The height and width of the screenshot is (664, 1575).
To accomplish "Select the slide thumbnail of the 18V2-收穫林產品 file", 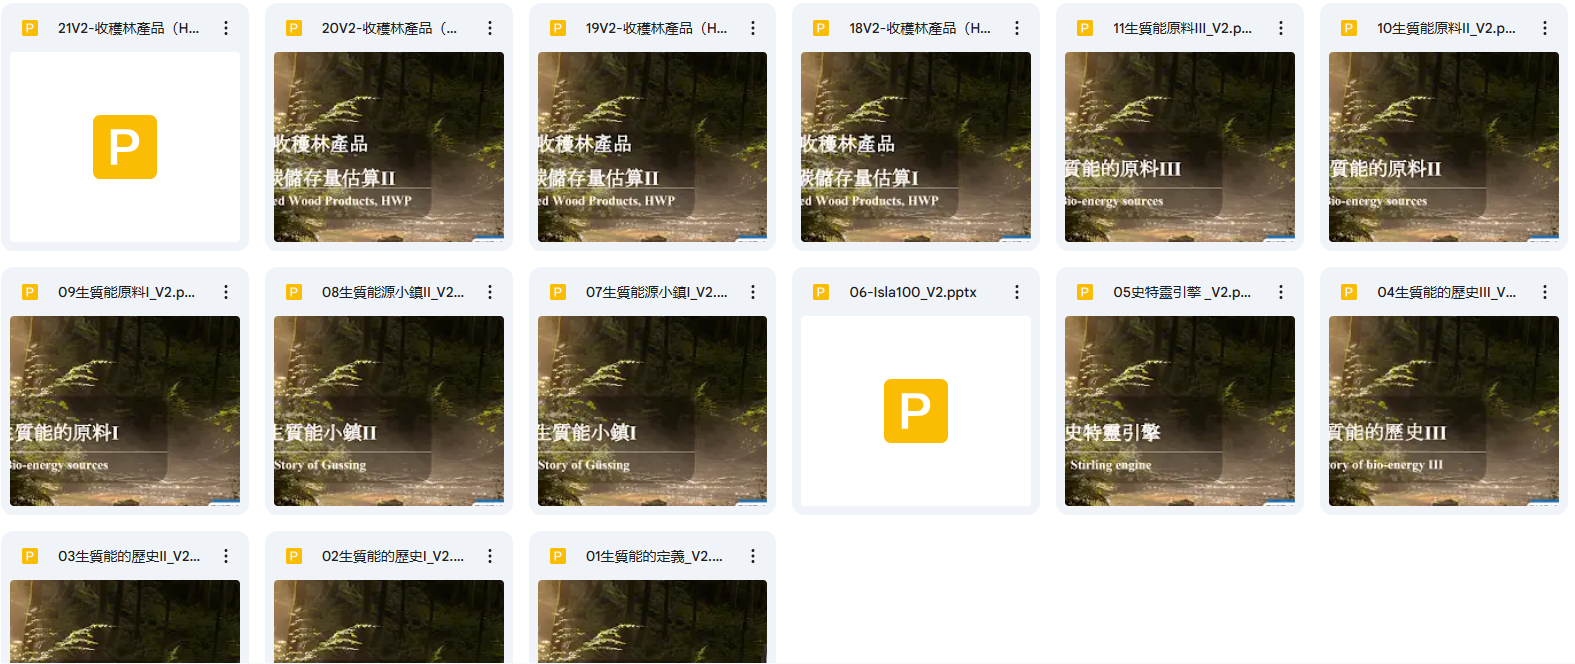I will [916, 147].
